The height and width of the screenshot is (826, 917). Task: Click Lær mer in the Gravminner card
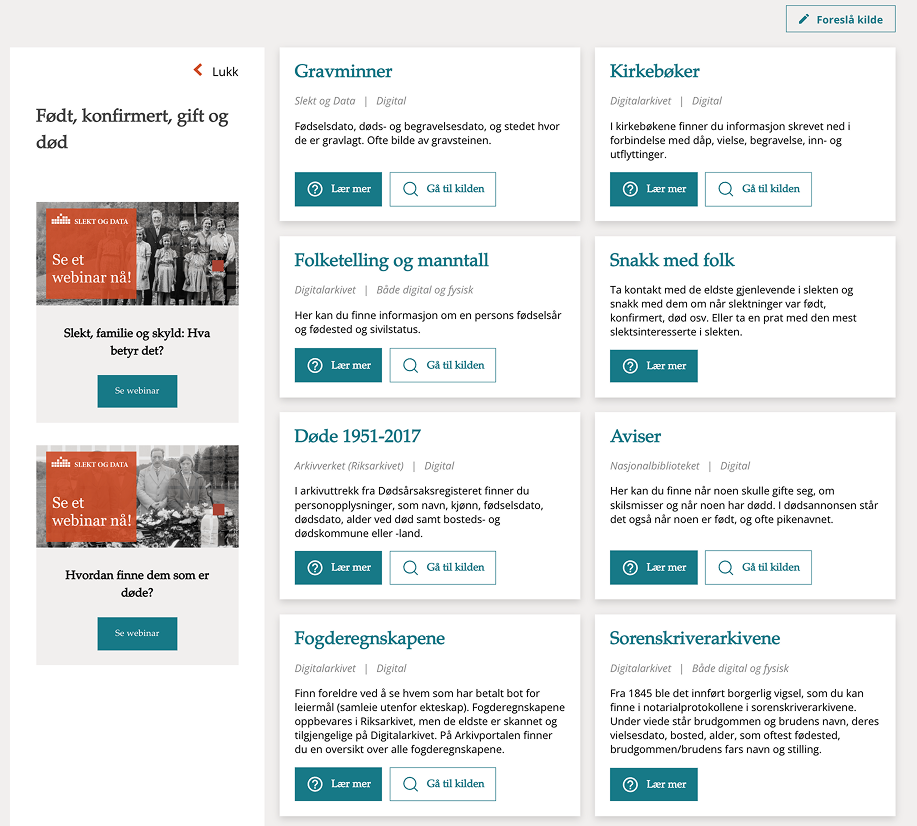tap(338, 189)
